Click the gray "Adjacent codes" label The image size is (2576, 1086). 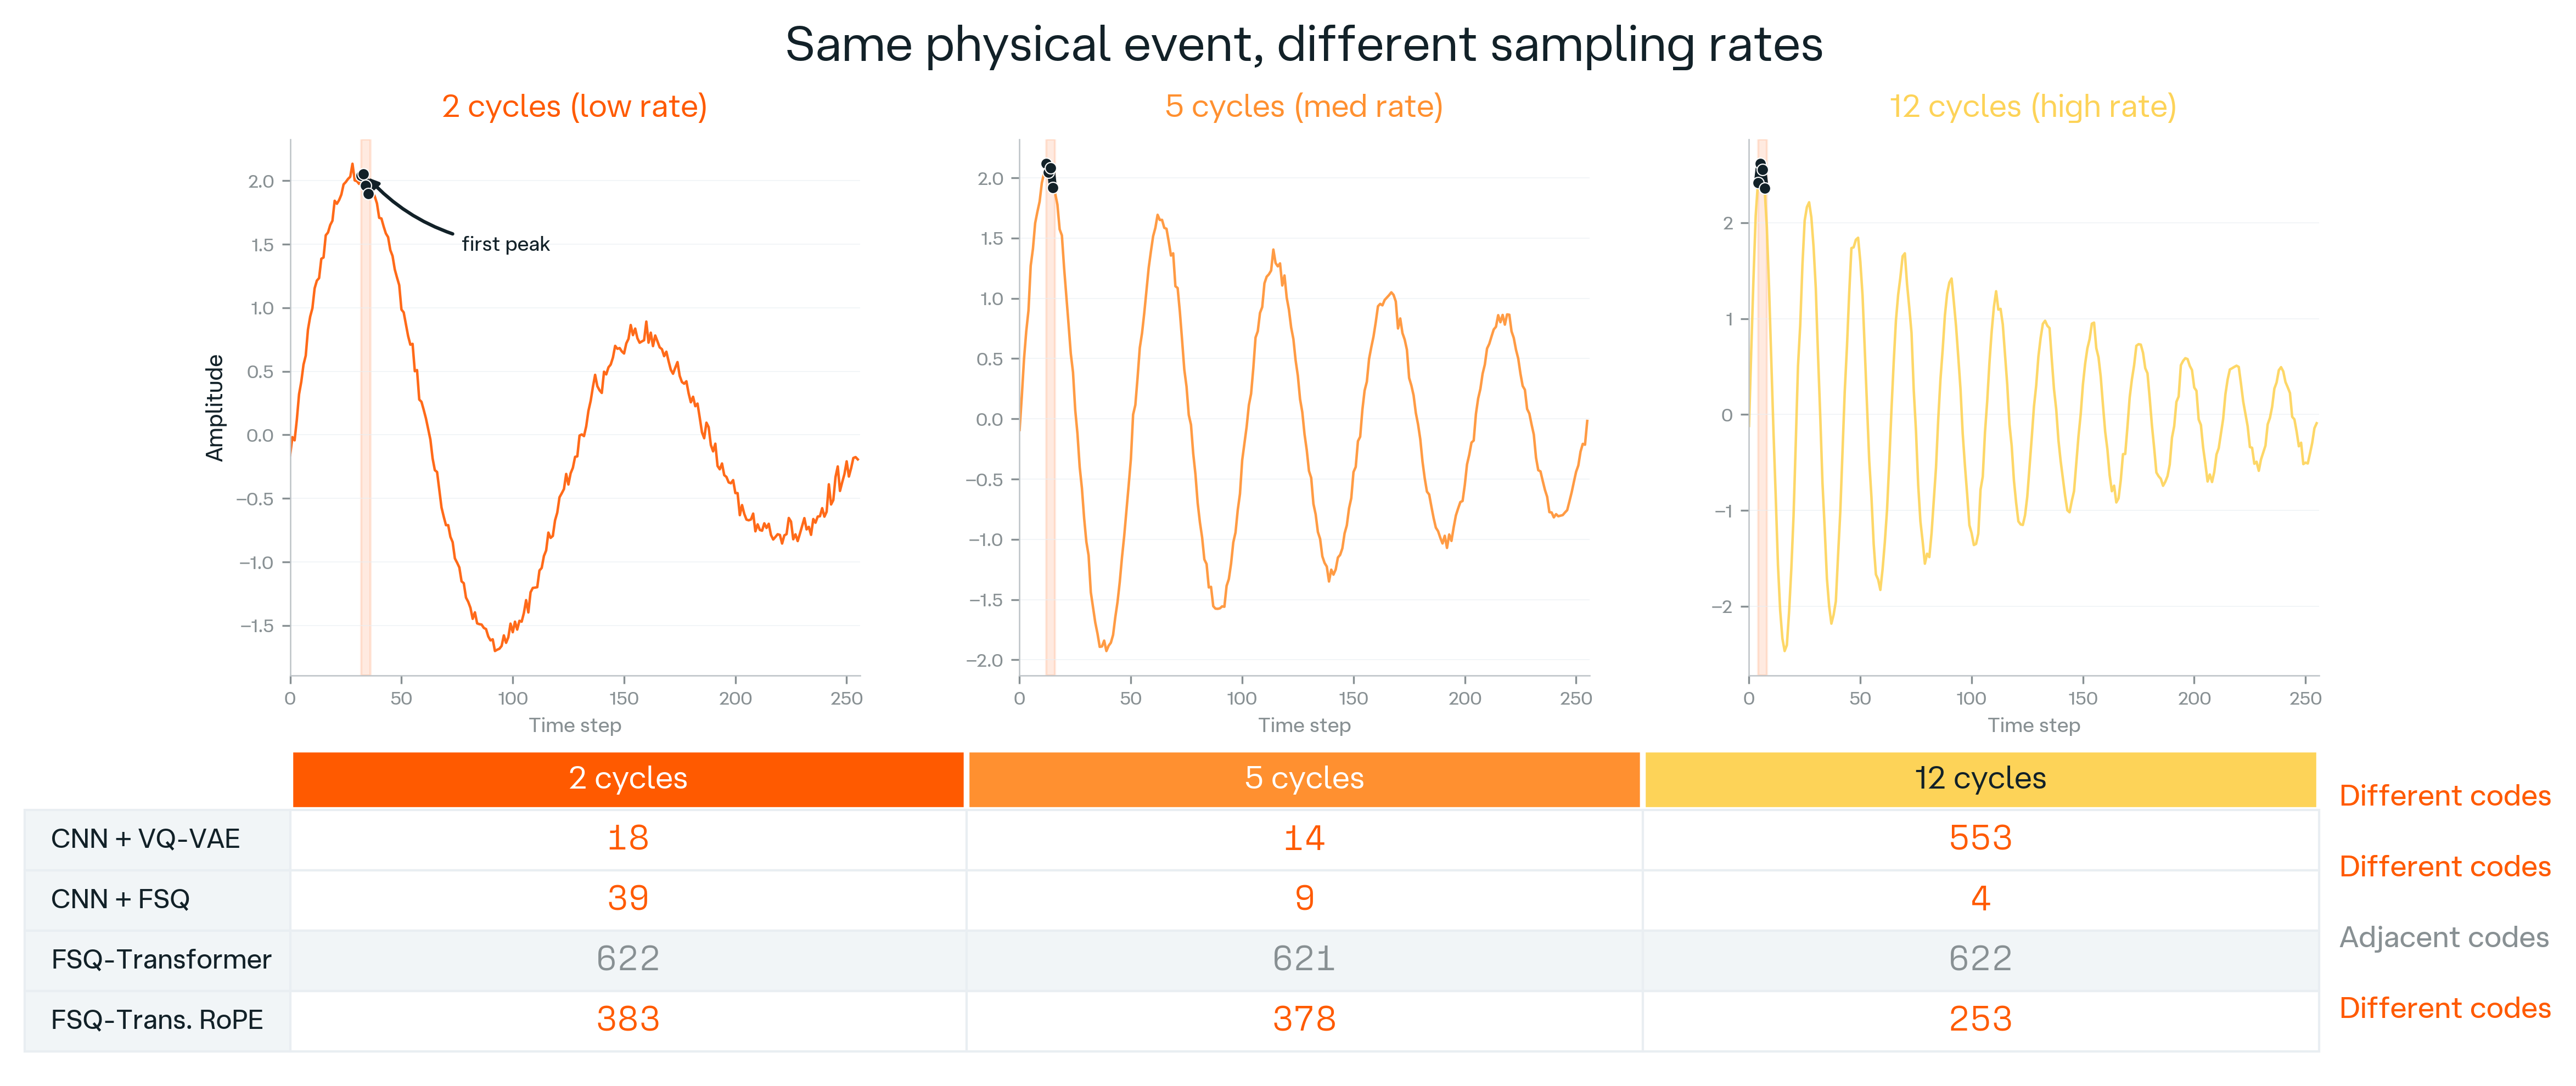click(2444, 938)
